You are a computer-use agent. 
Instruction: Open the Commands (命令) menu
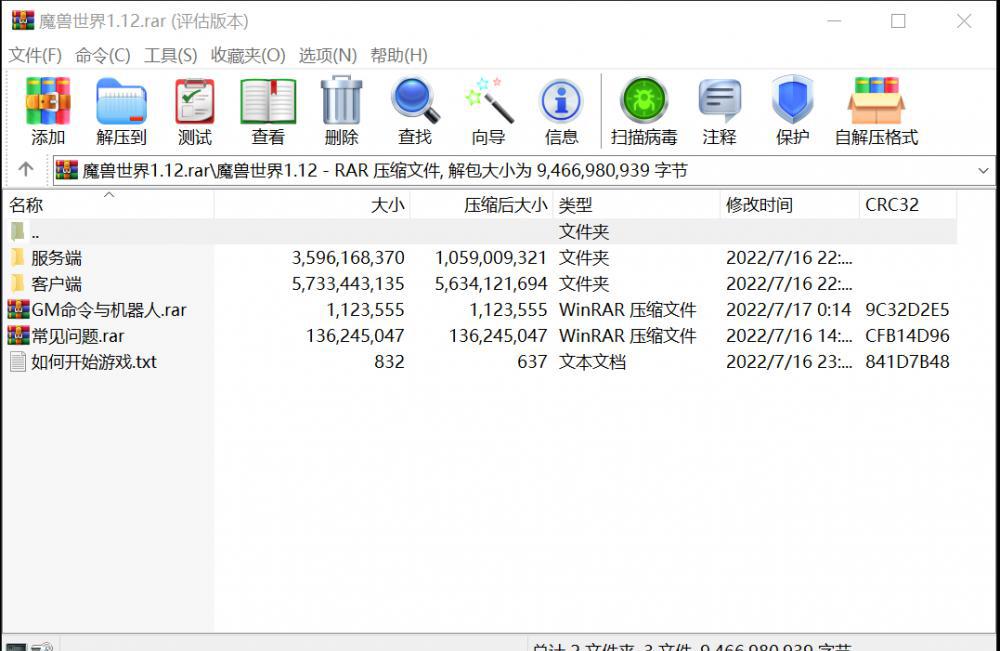103,55
